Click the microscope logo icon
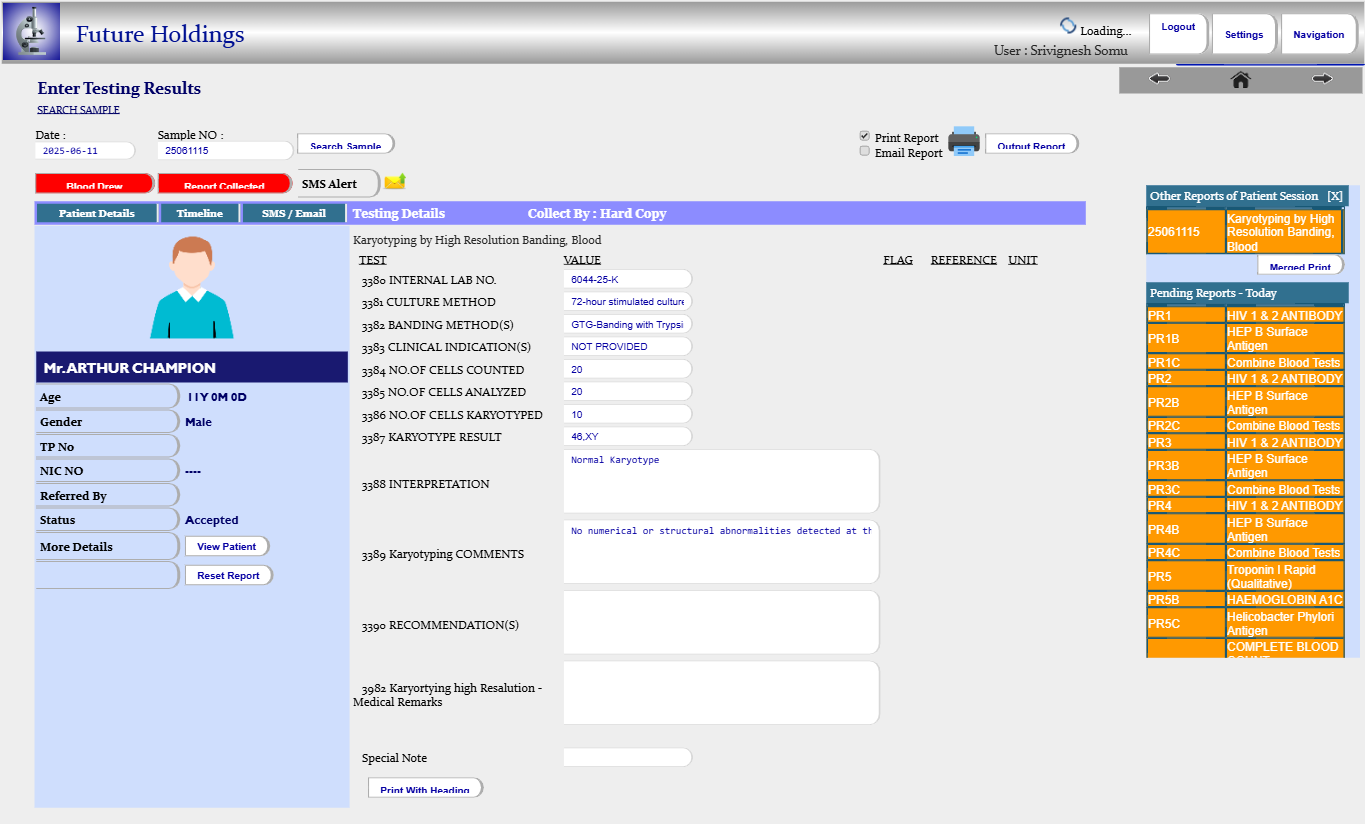Image resolution: width=1365 pixels, height=824 pixels. pyautogui.click(x=31, y=32)
